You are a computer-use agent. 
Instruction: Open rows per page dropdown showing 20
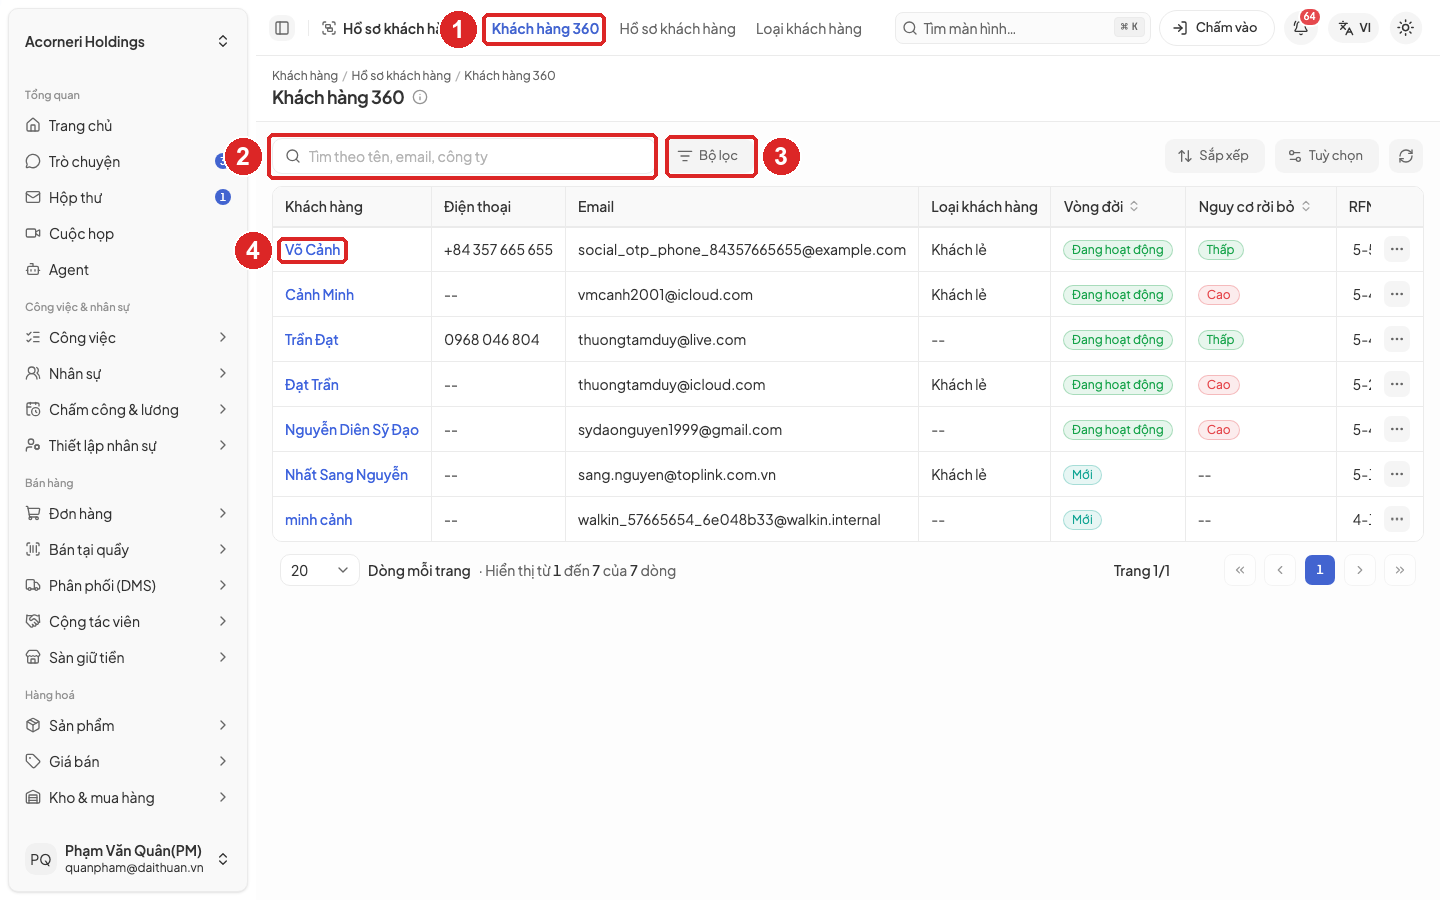319,570
